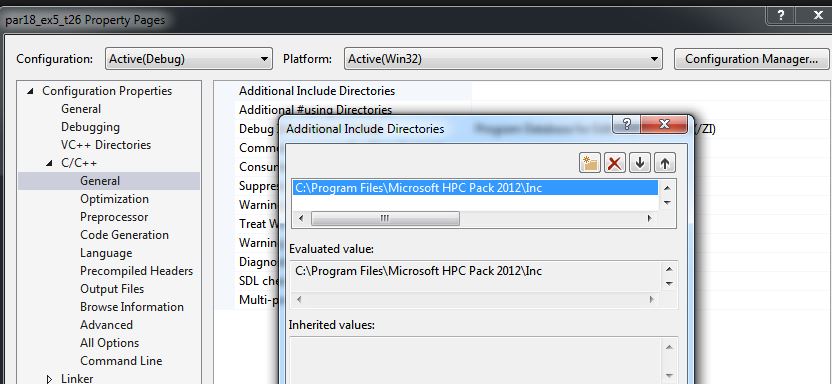Select VC++ Directories in tree
832x384 pixels.
106,145
